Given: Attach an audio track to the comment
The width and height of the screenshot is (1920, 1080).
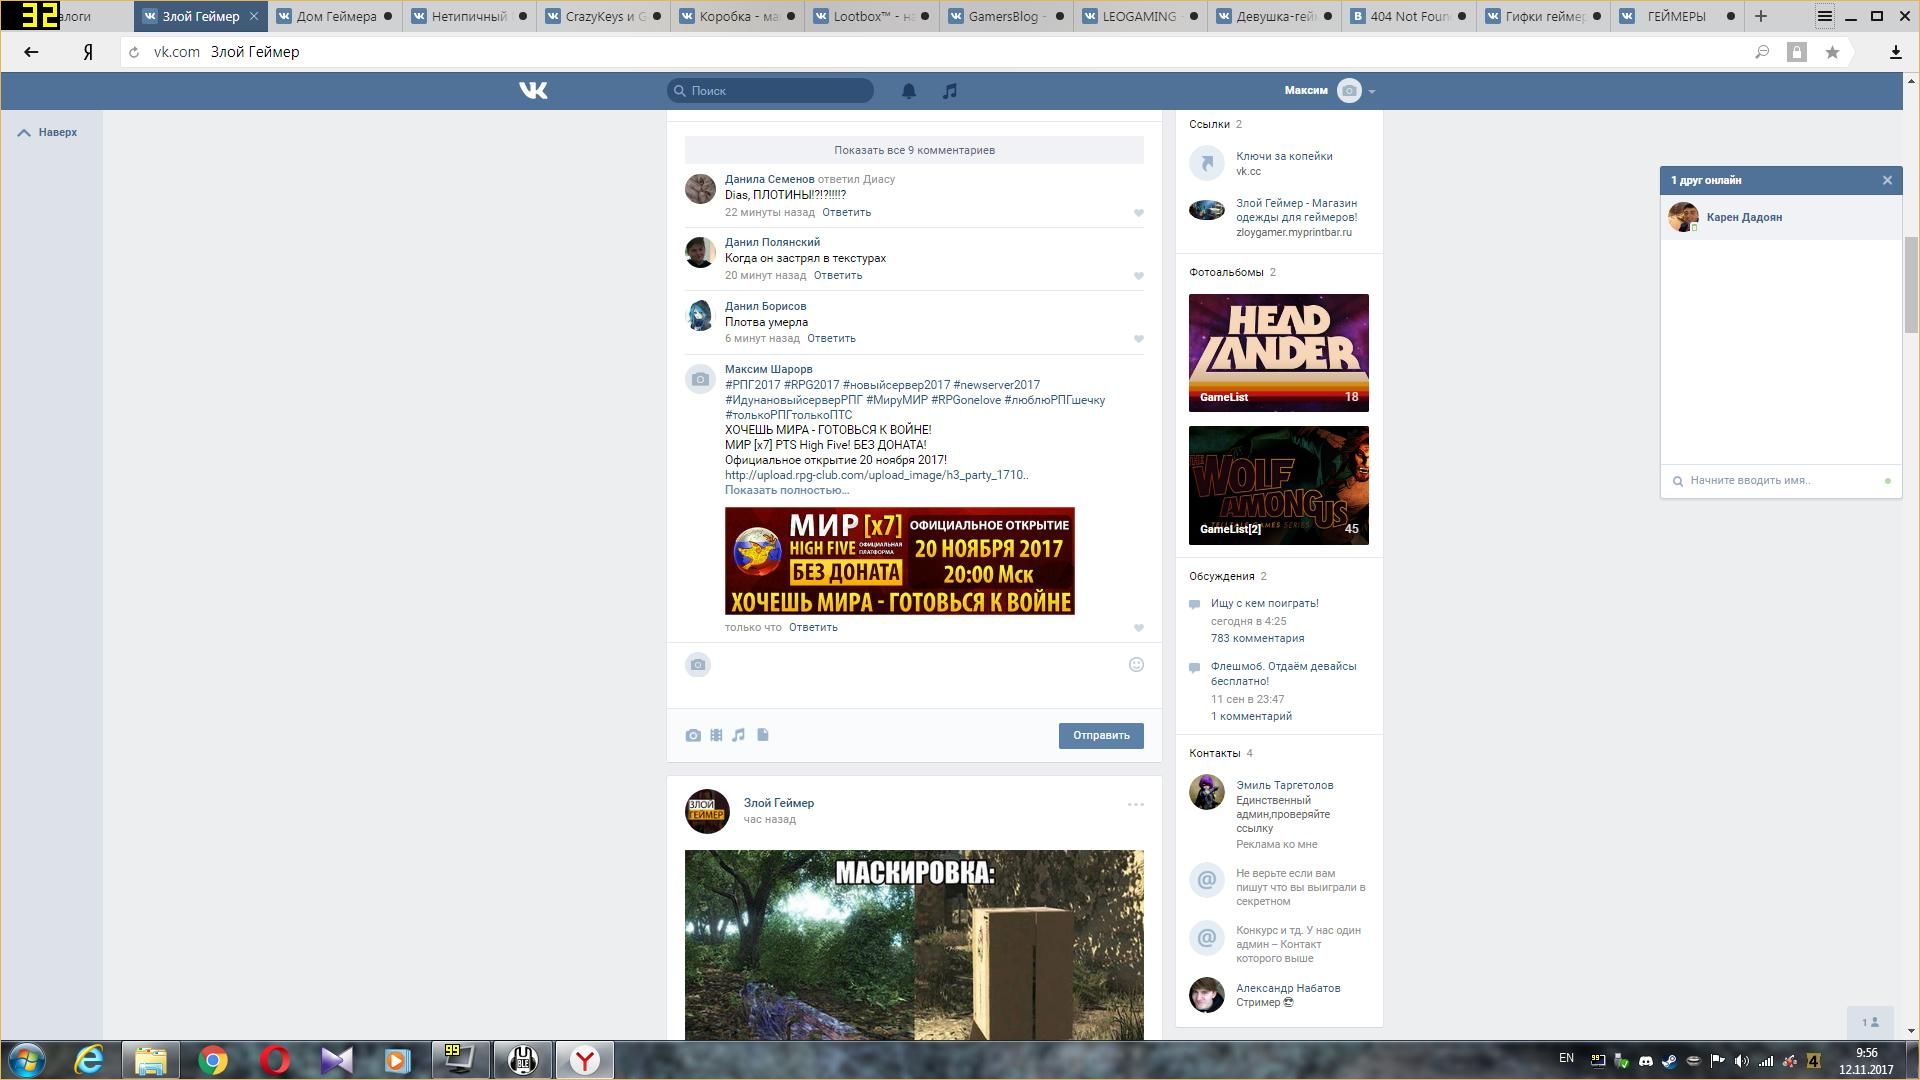Looking at the screenshot, I should click(739, 735).
